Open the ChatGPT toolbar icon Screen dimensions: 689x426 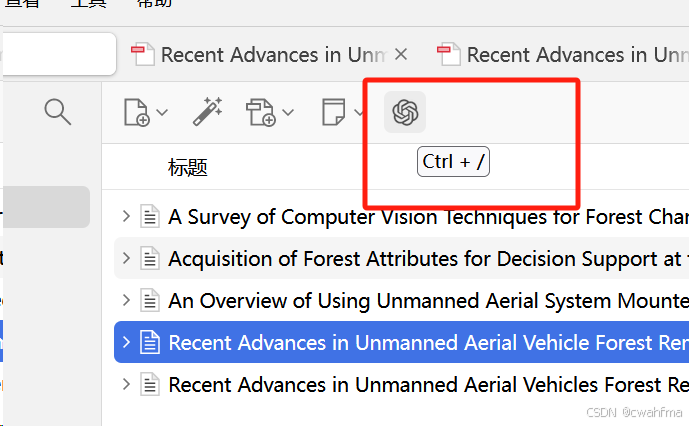click(405, 112)
